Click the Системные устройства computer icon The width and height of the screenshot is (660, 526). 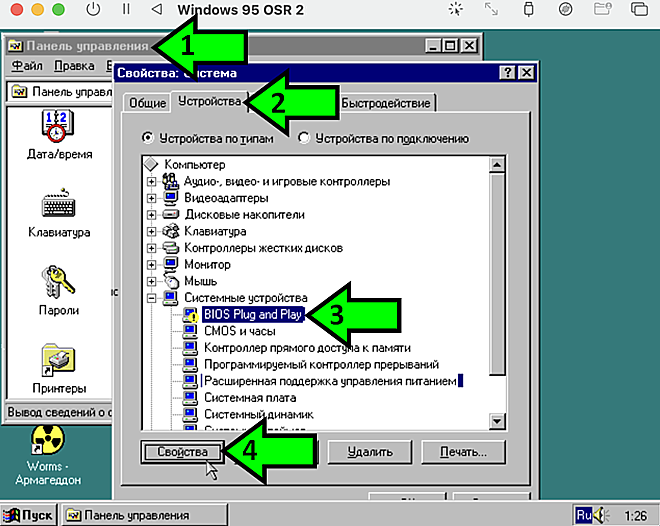click(x=170, y=298)
